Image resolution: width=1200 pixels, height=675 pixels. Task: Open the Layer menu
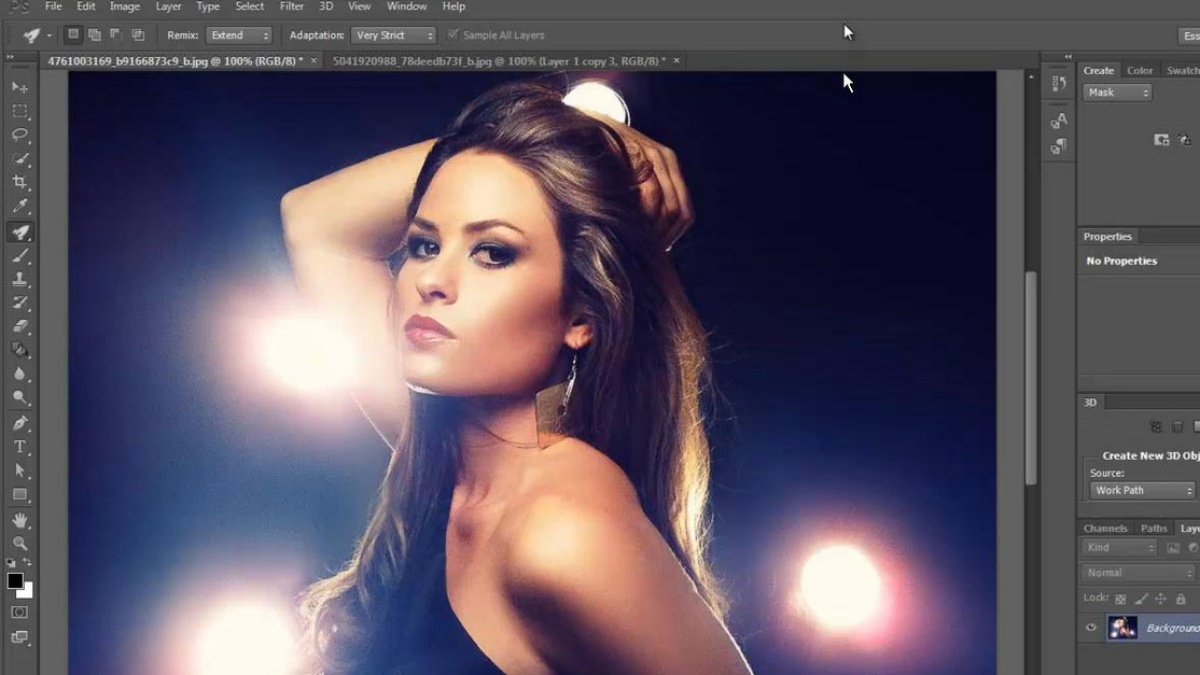[x=168, y=6]
